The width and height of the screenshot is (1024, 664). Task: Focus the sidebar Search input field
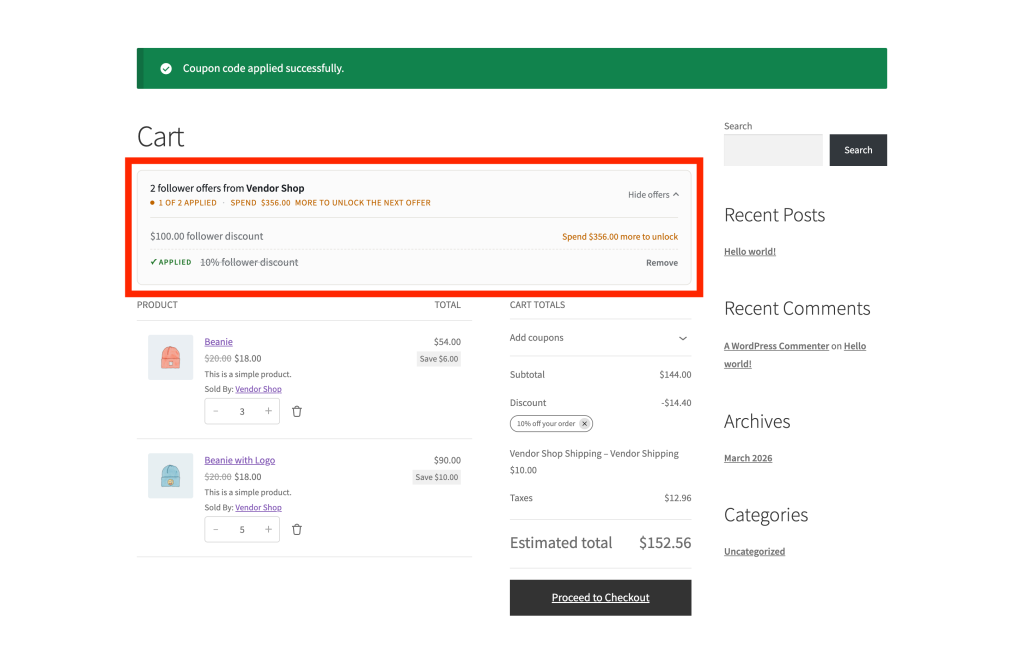773,150
